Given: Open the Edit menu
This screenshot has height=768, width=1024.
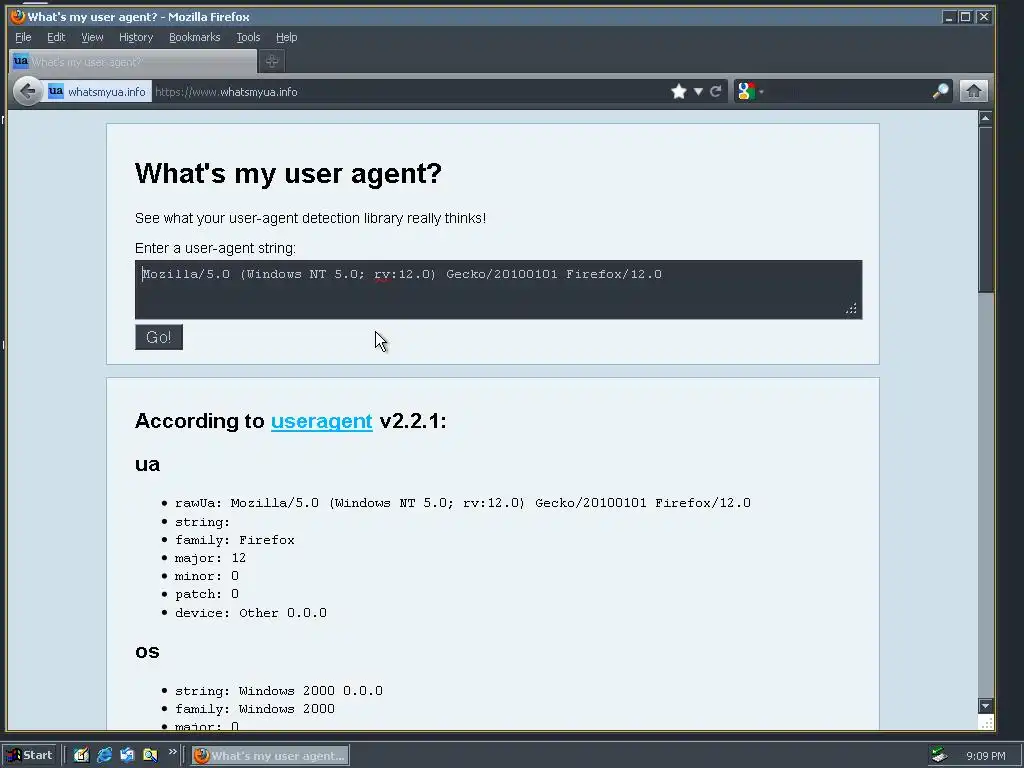Looking at the screenshot, I should pos(56,37).
